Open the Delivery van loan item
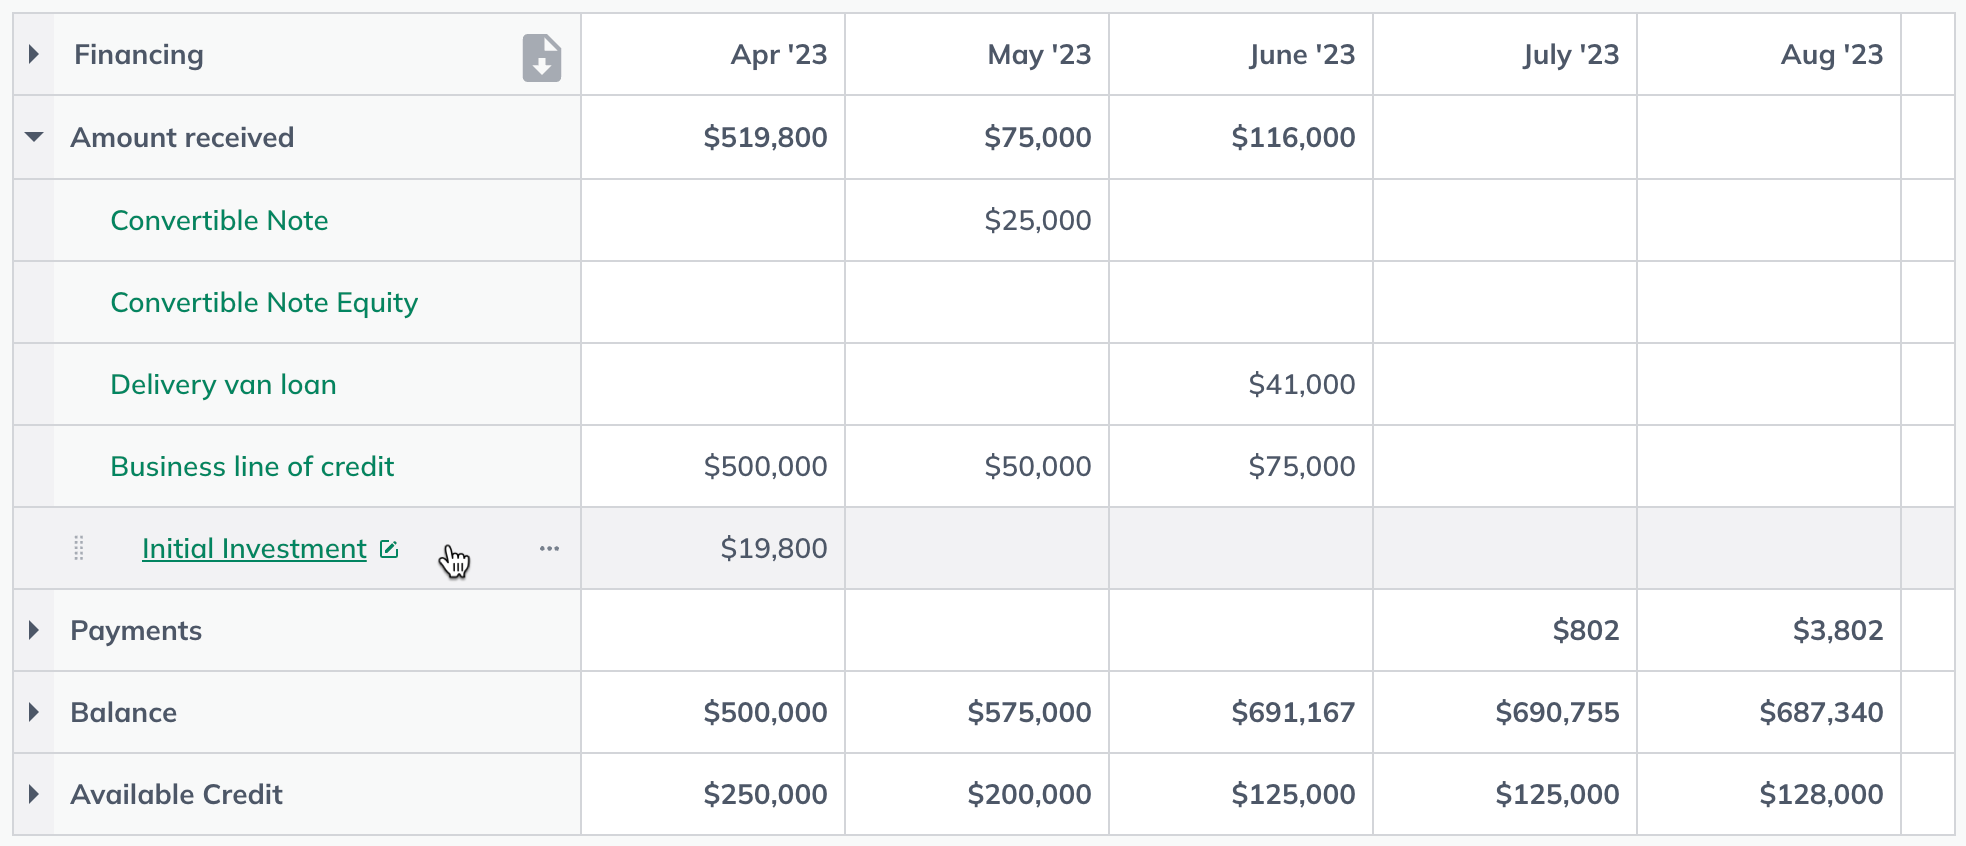Viewport: 1966px width, 846px height. click(223, 384)
